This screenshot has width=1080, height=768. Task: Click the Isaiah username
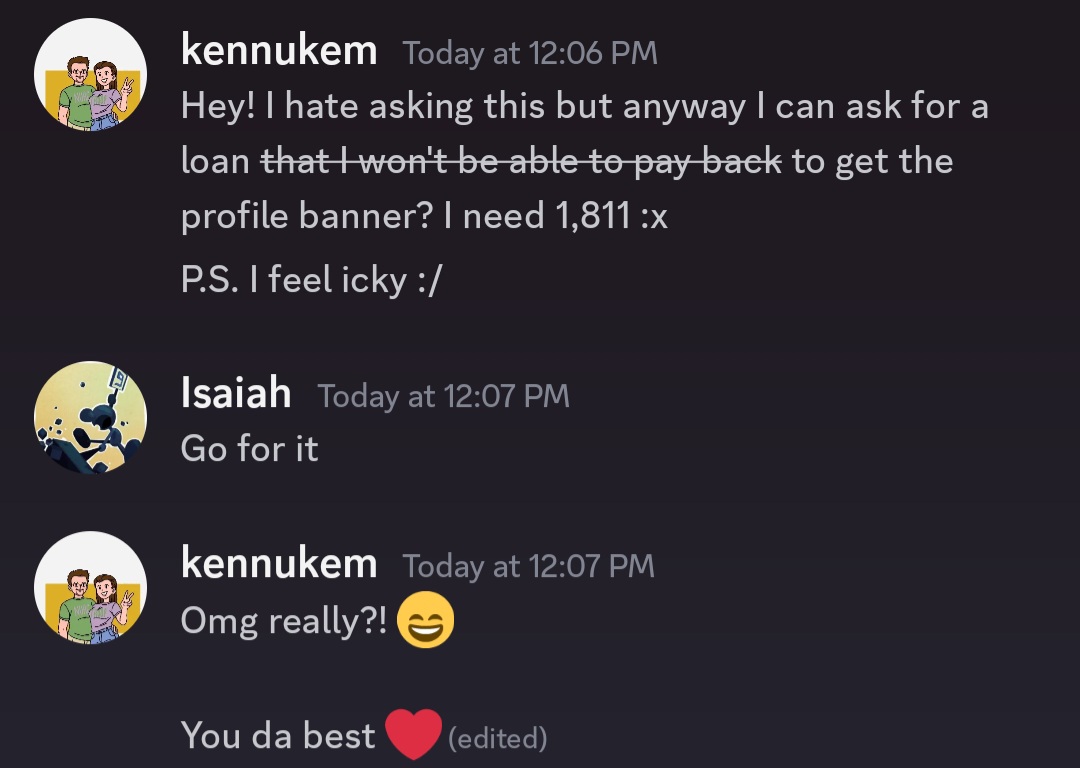coord(236,393)
